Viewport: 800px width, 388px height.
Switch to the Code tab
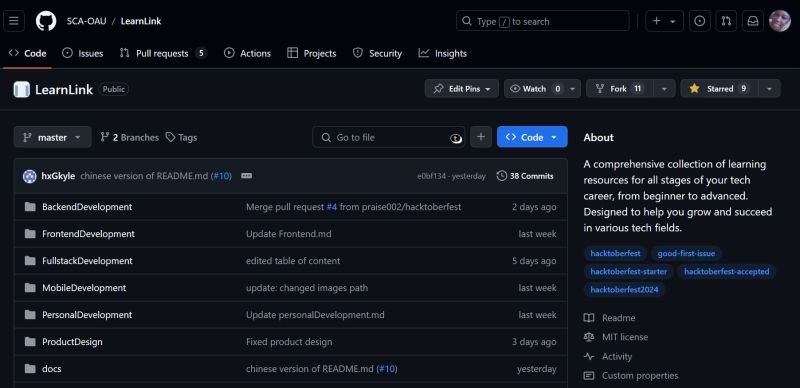click(x=28, y=53)
